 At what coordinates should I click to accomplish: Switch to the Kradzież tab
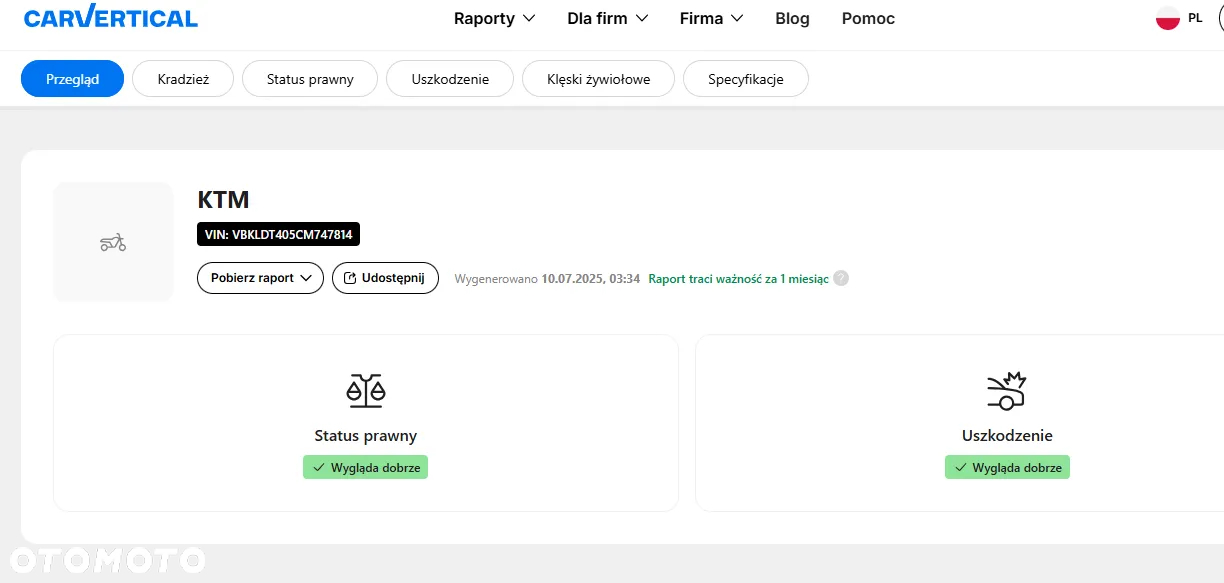(x=183, y=79)
